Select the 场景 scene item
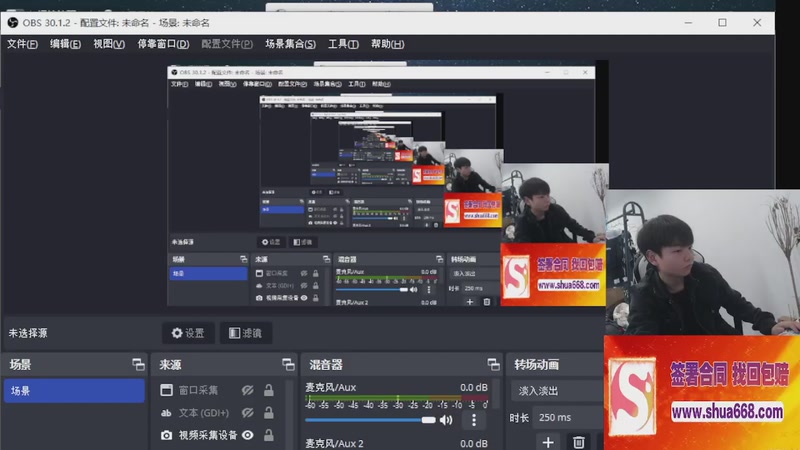The width and height of the screenshot is (800, 450). 74,391
